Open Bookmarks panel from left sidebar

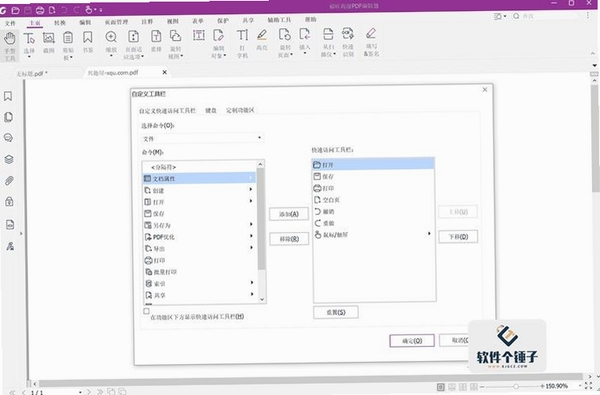[8, 96]
